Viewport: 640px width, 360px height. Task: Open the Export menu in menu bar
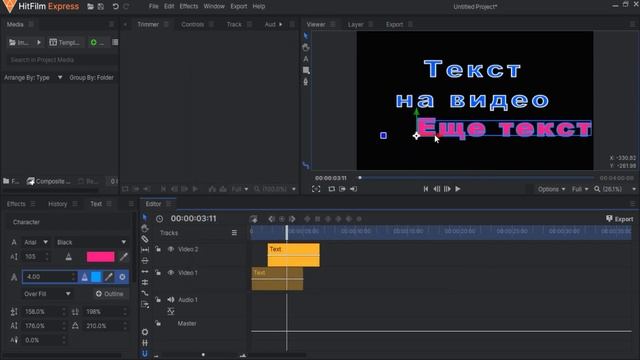click(x=239, y=7)
